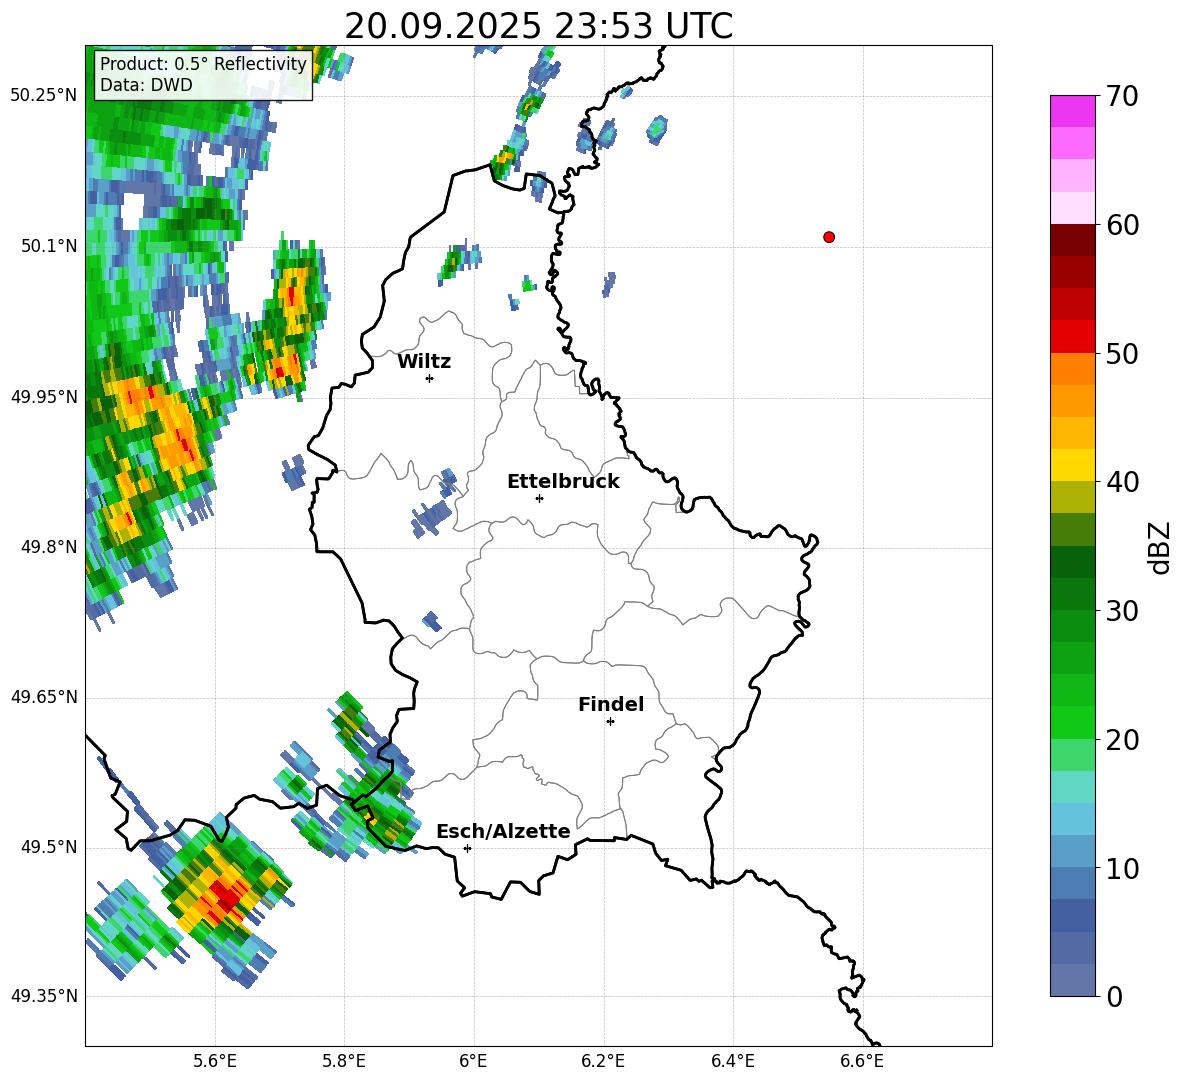Click the Wiltz city label
The height and width of the screenshot is (1081, 1184).
(424, 362)
